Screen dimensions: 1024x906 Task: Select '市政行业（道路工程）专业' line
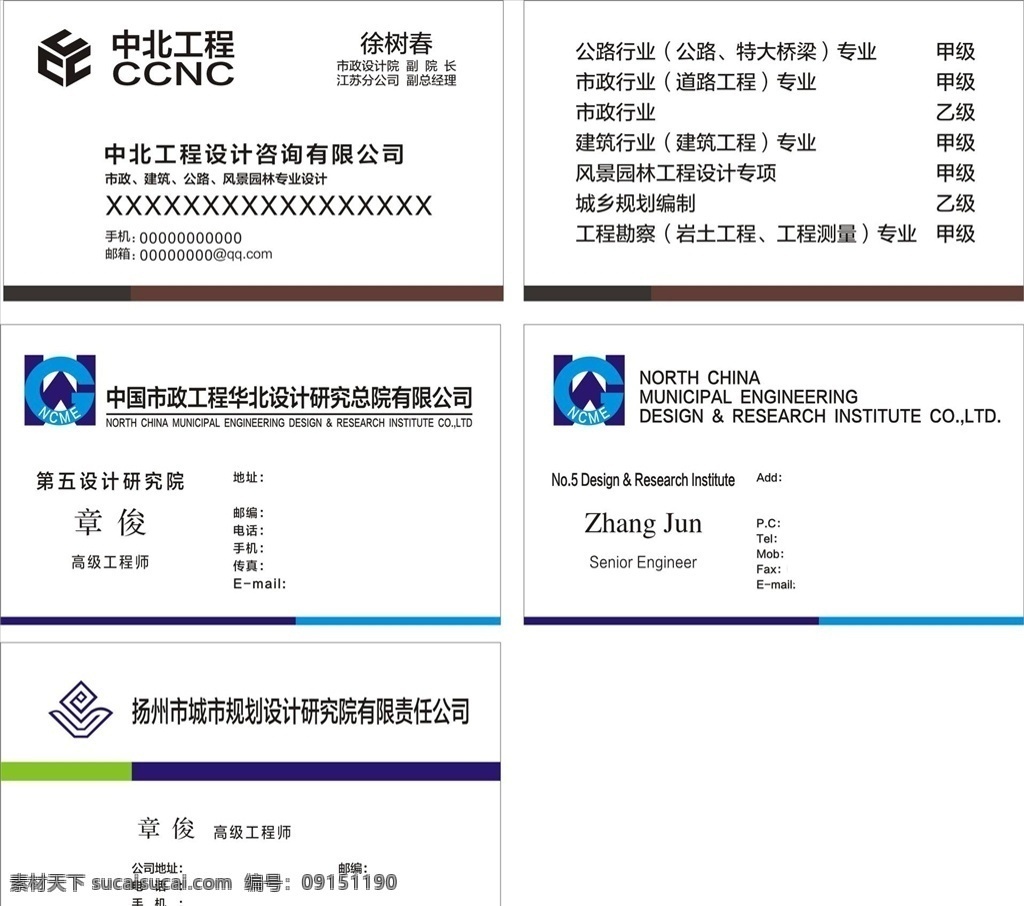[x=696, y=82]
